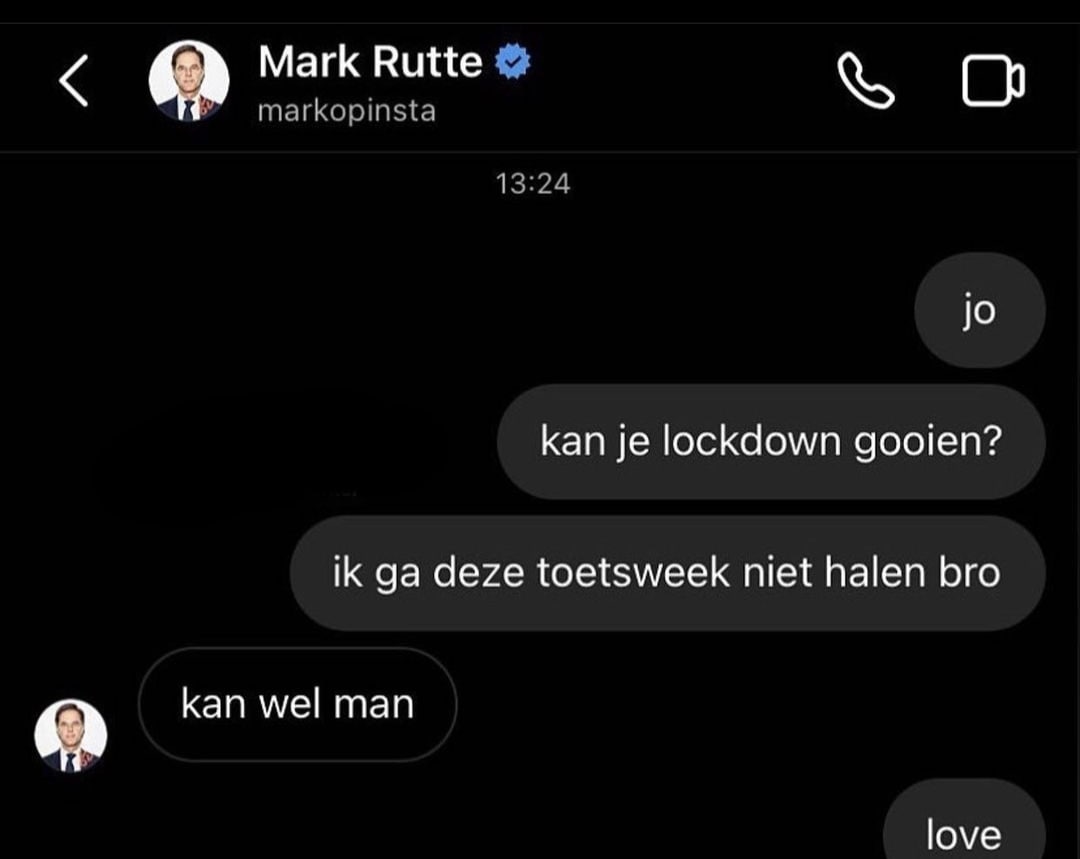Start a voice call with Mark Rutte
The image size is (1080, 859).
tap(866, 81)
